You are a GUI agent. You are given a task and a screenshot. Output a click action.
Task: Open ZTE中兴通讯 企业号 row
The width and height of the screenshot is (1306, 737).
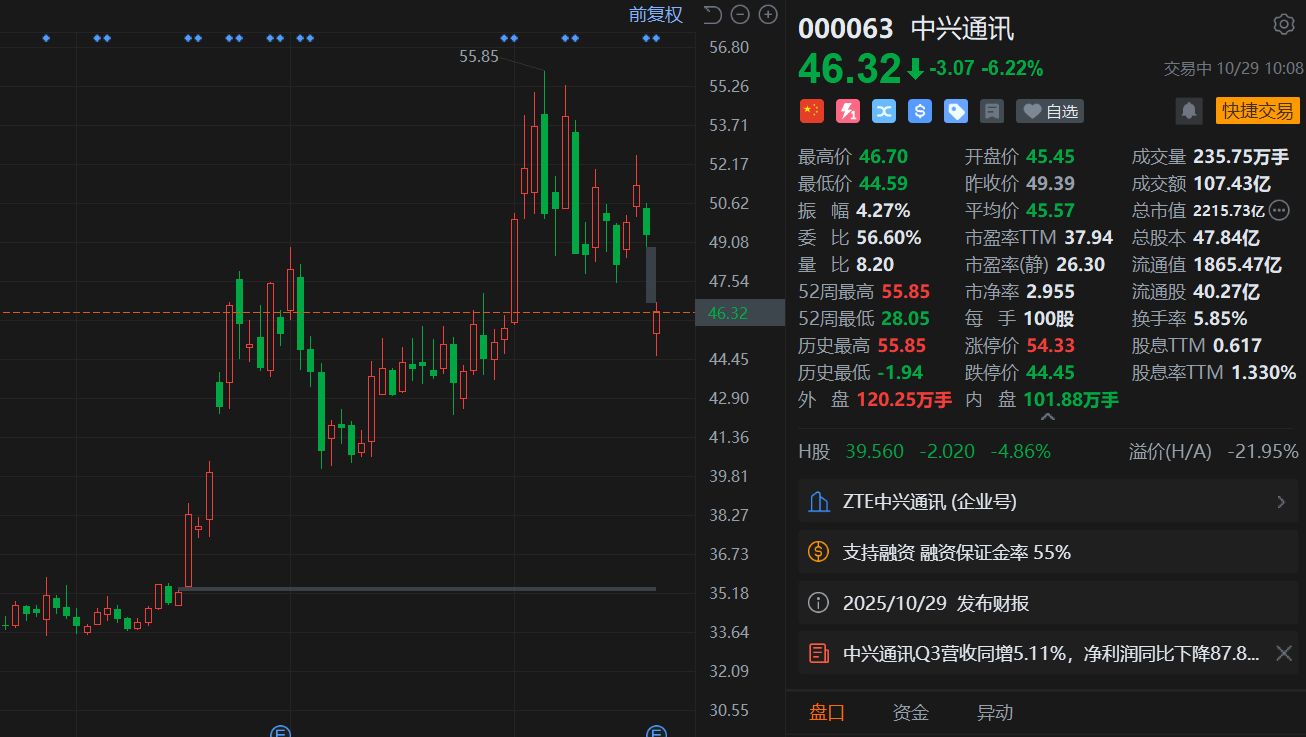tap(1047, 502)
